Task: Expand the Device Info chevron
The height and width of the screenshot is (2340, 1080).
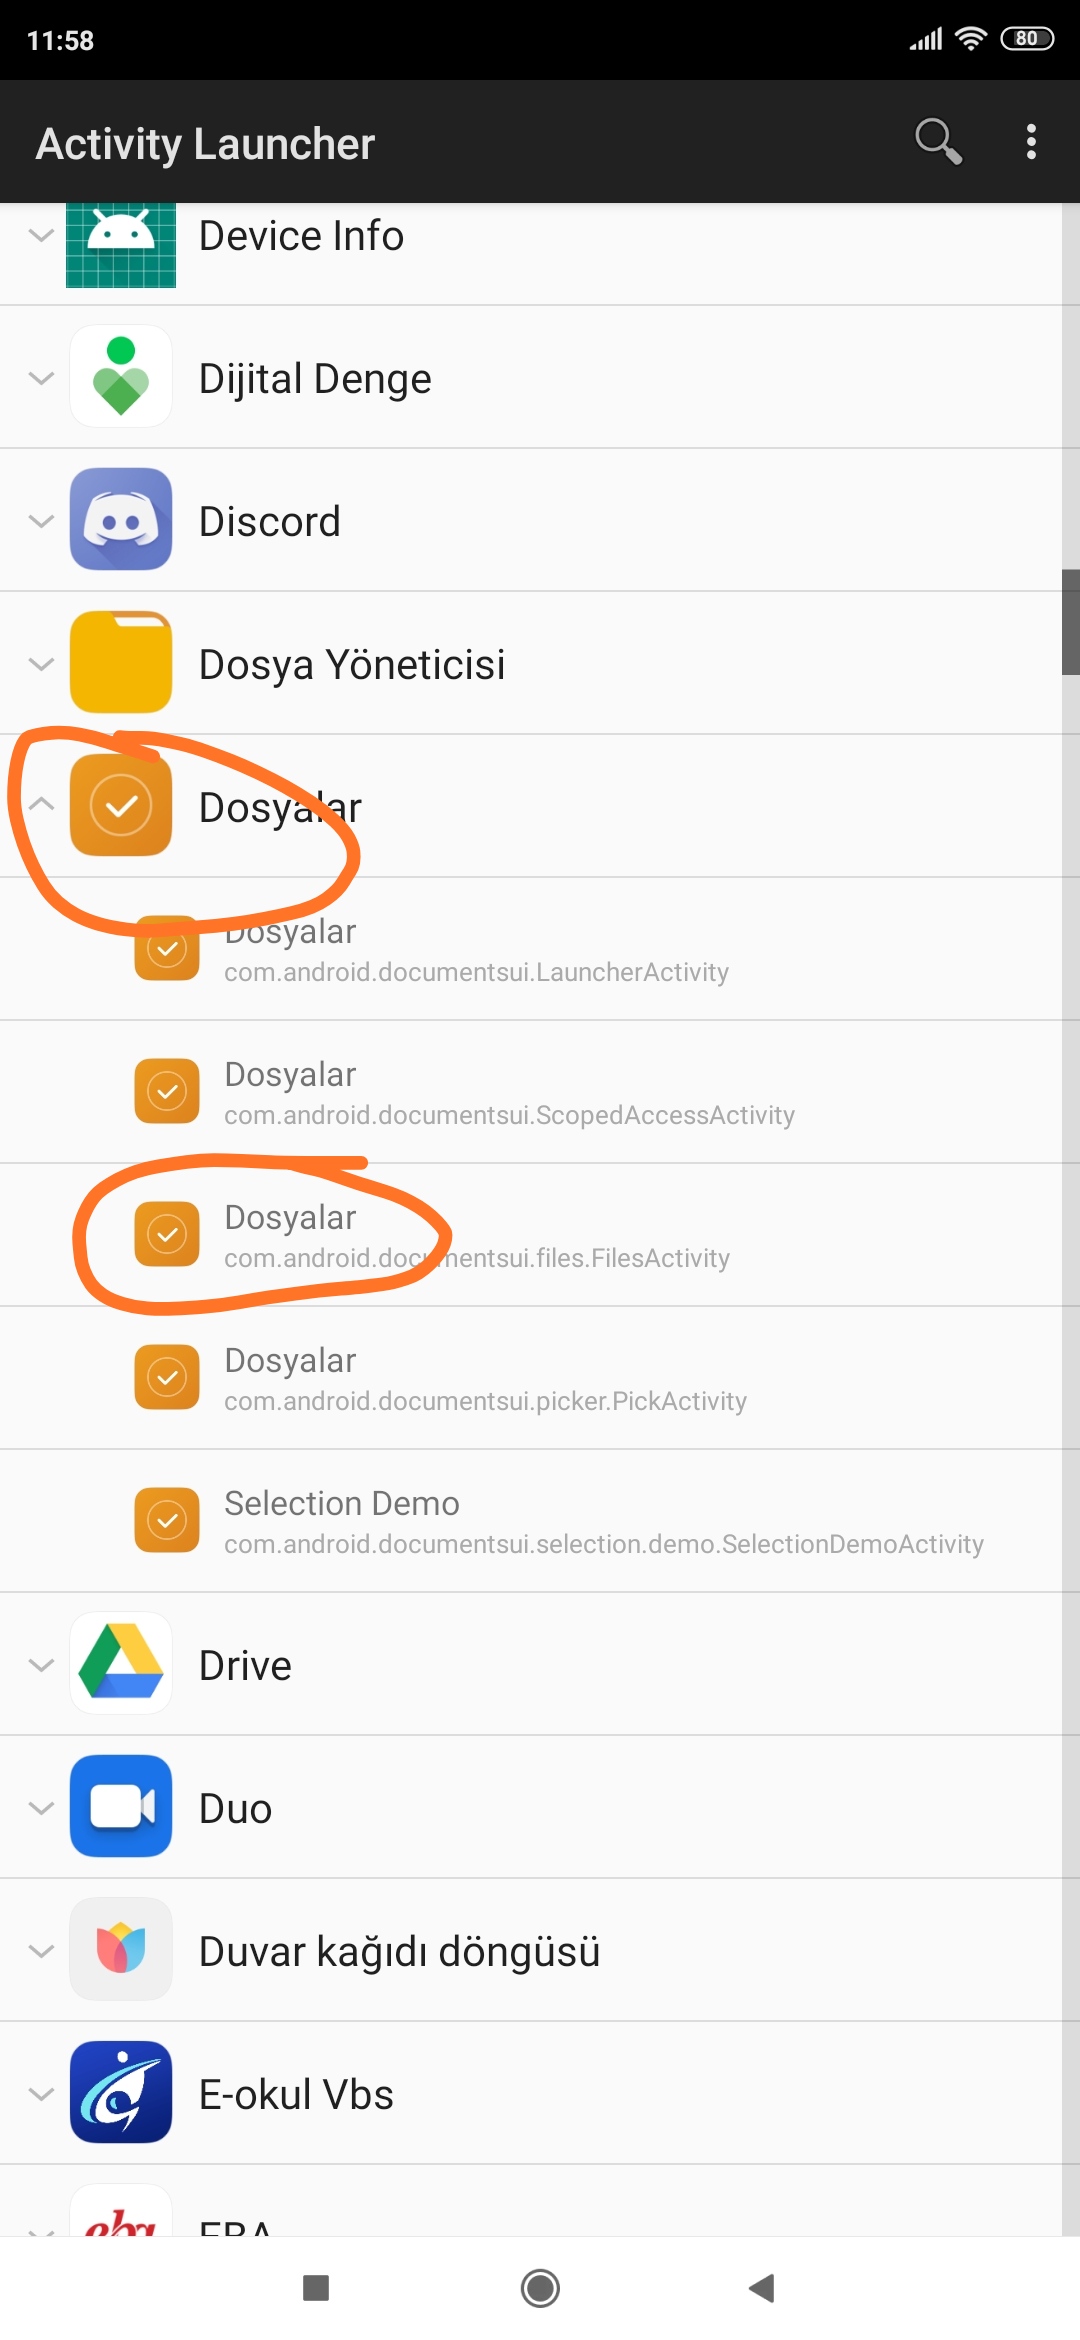Action: click(x=41, y=236)
